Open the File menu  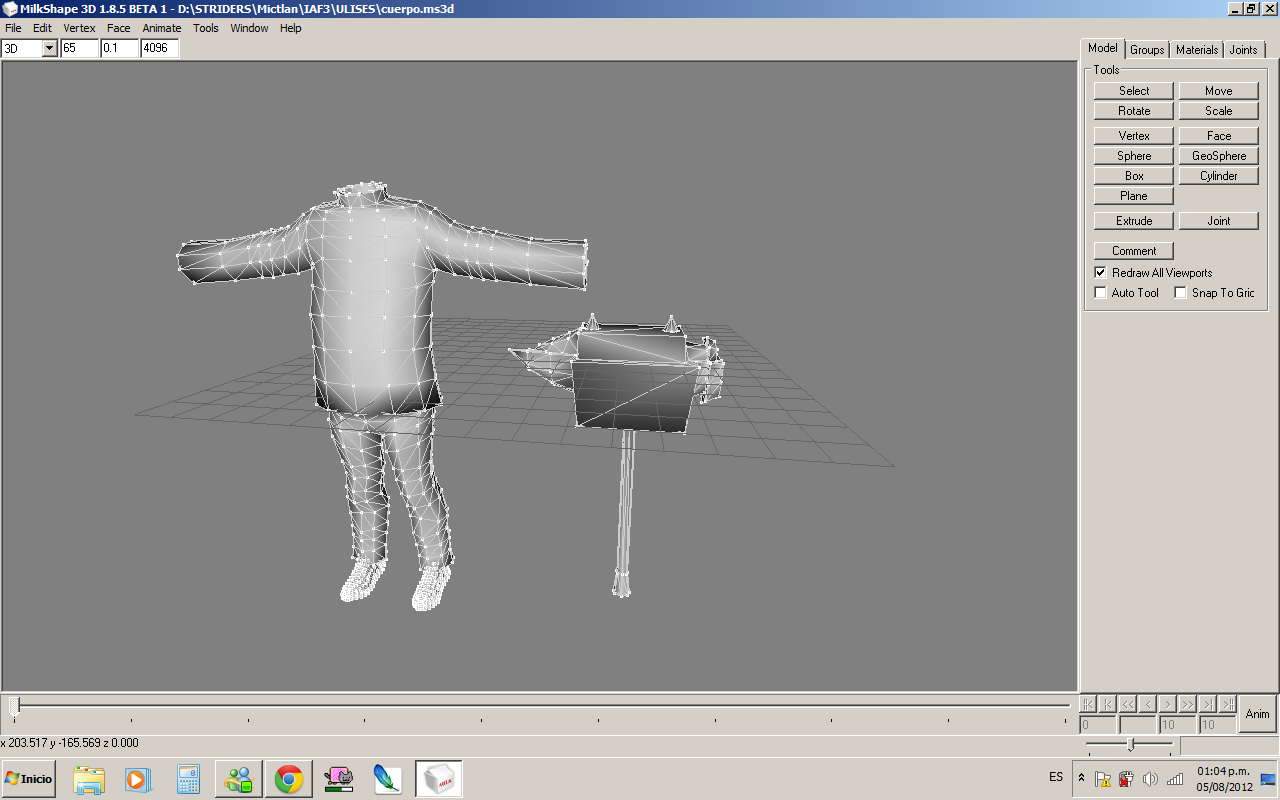click(13, 28)
